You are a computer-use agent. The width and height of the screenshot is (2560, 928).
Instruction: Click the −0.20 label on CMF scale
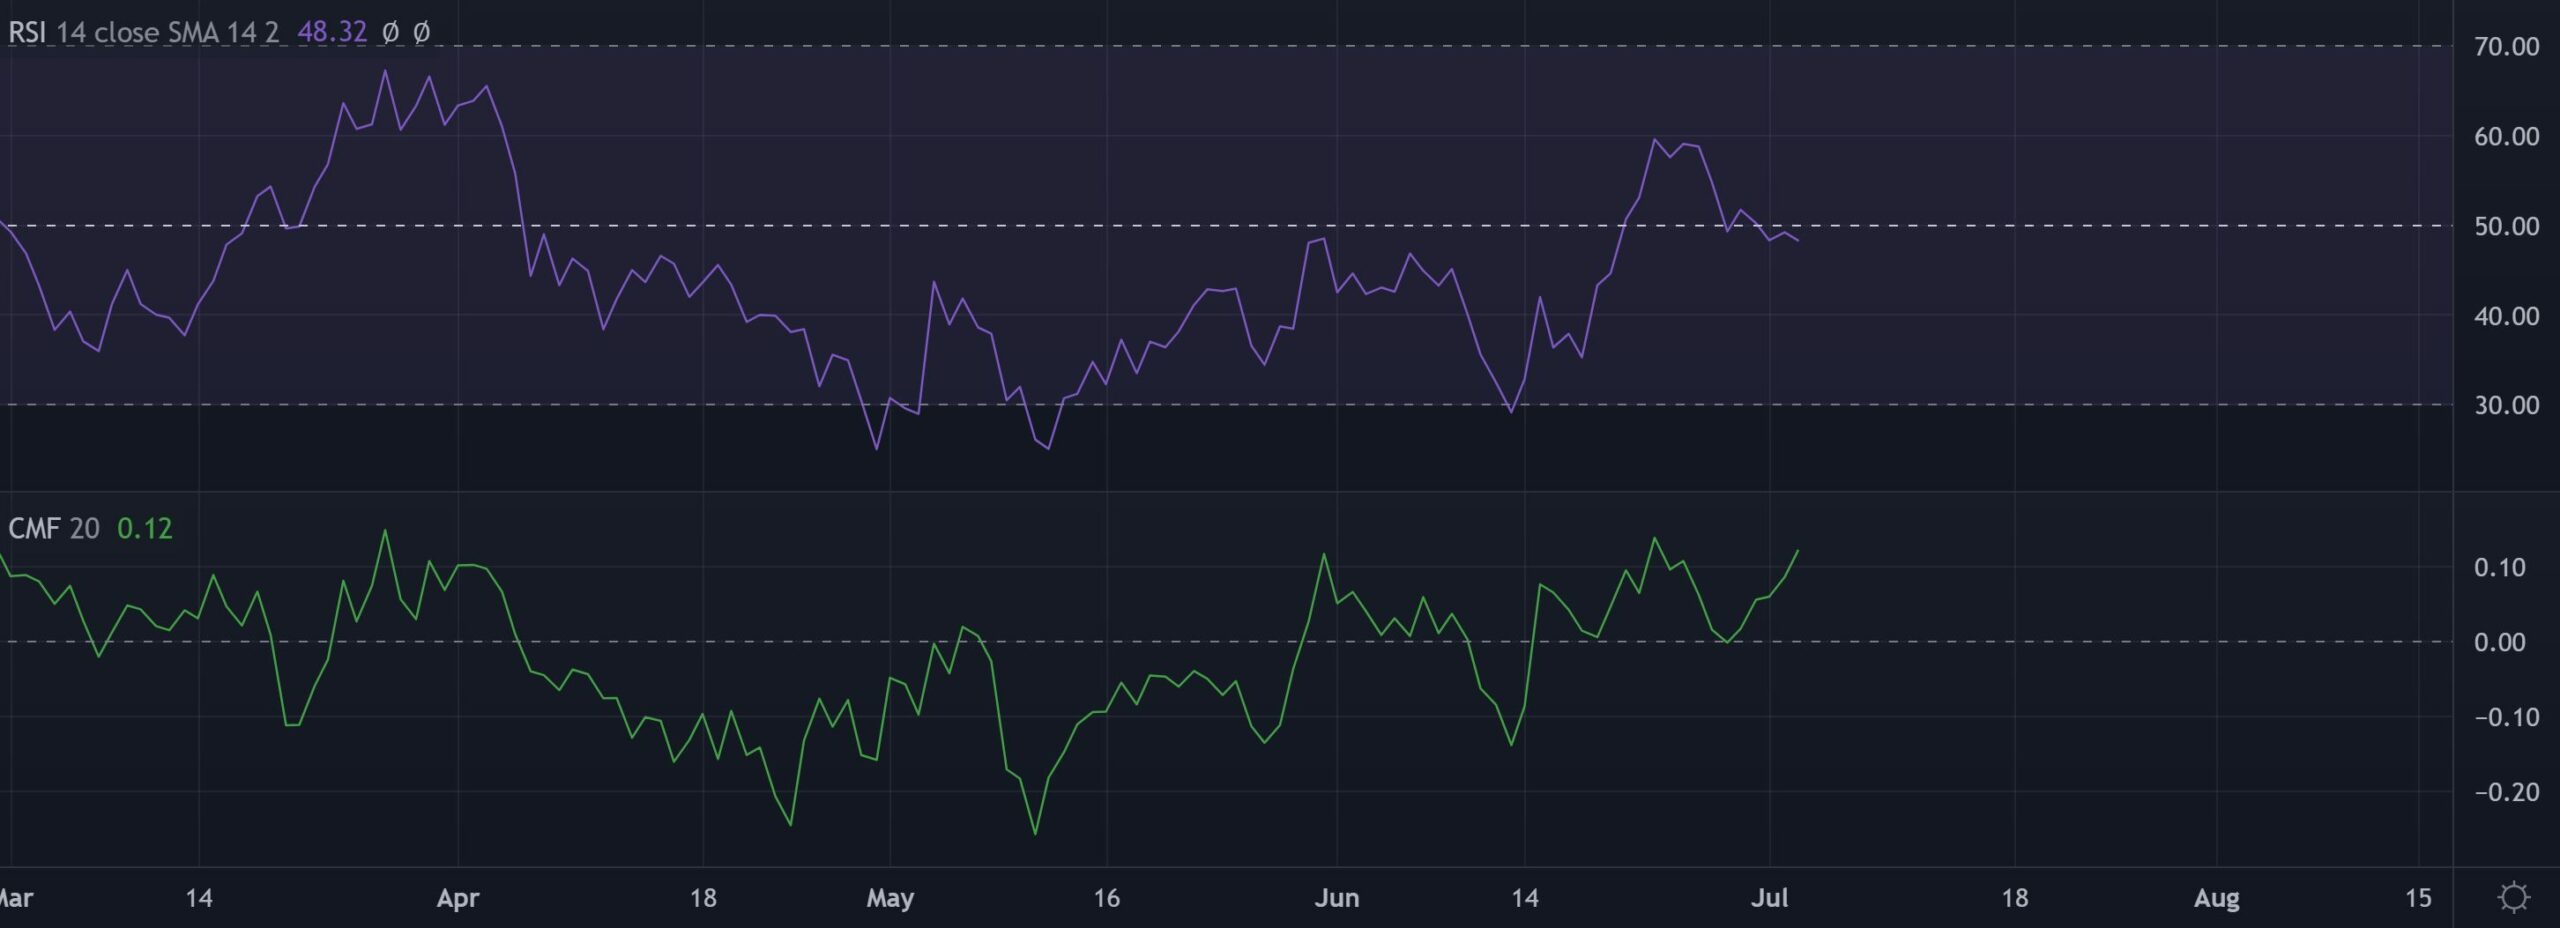(x=2506, y=793)
